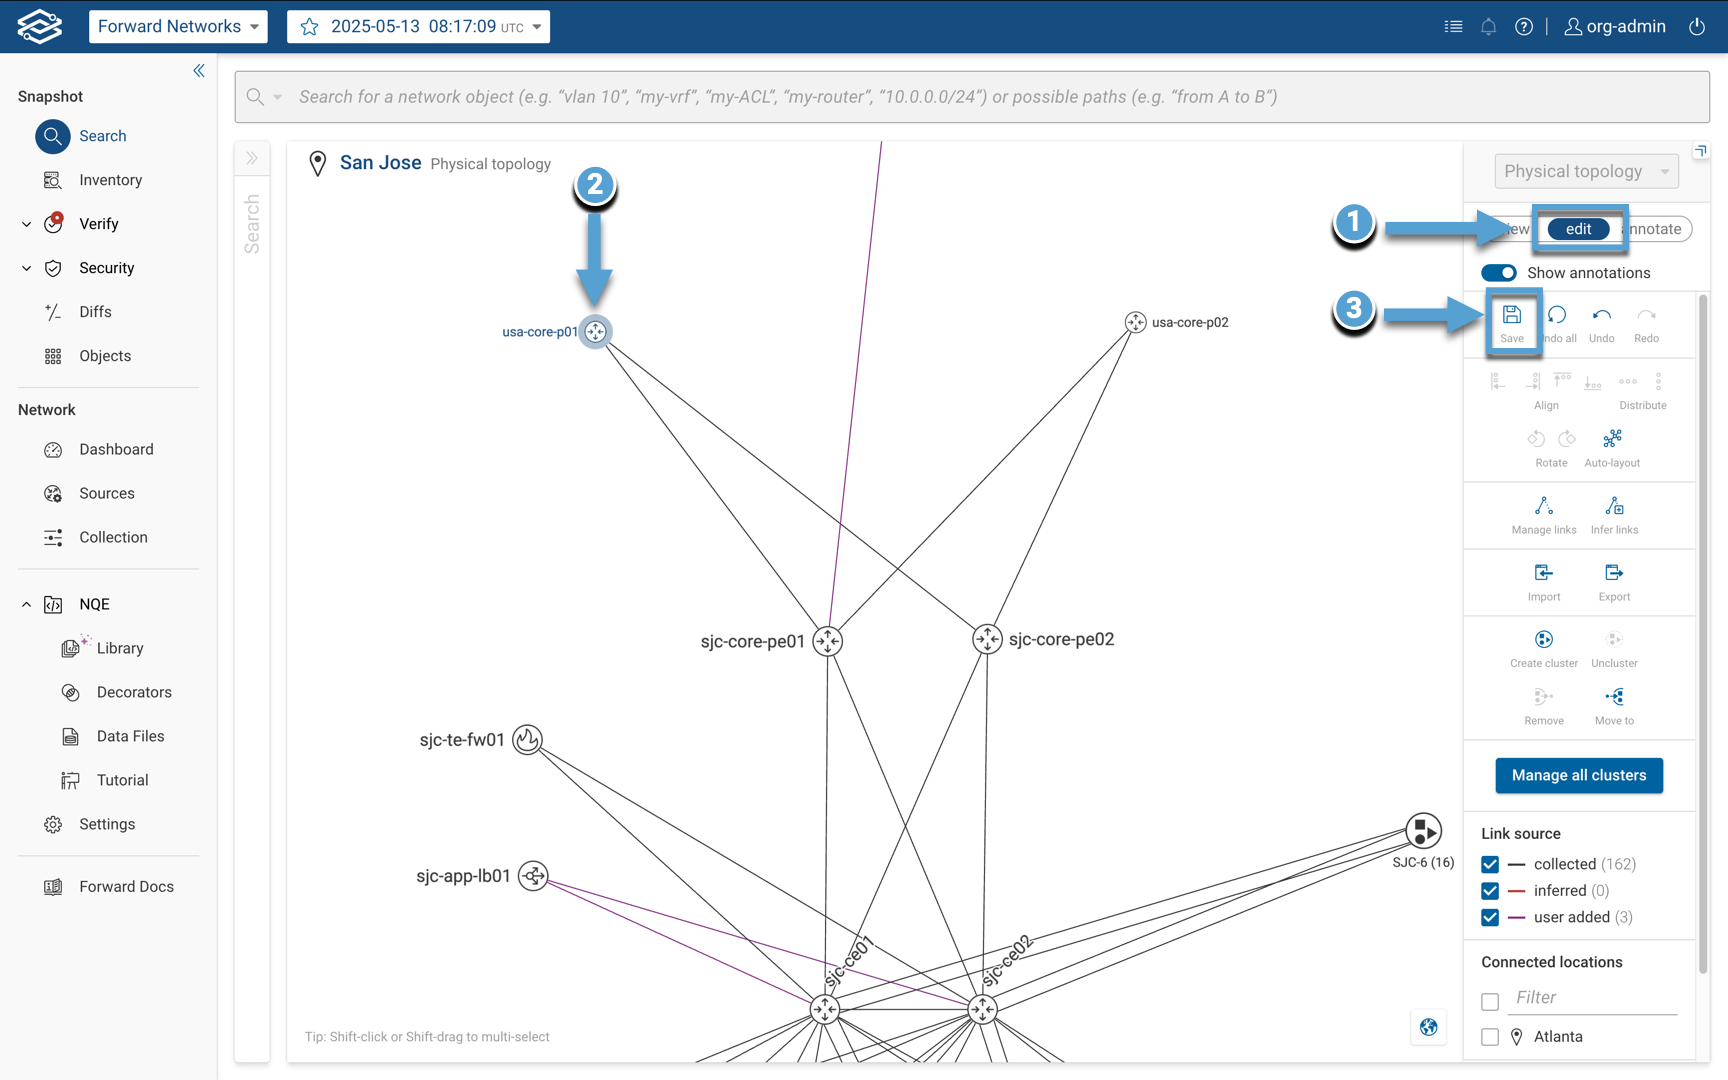Click the Infer links icon
Viewport: 1728px width, 1080px height.
coord(1614,507)
